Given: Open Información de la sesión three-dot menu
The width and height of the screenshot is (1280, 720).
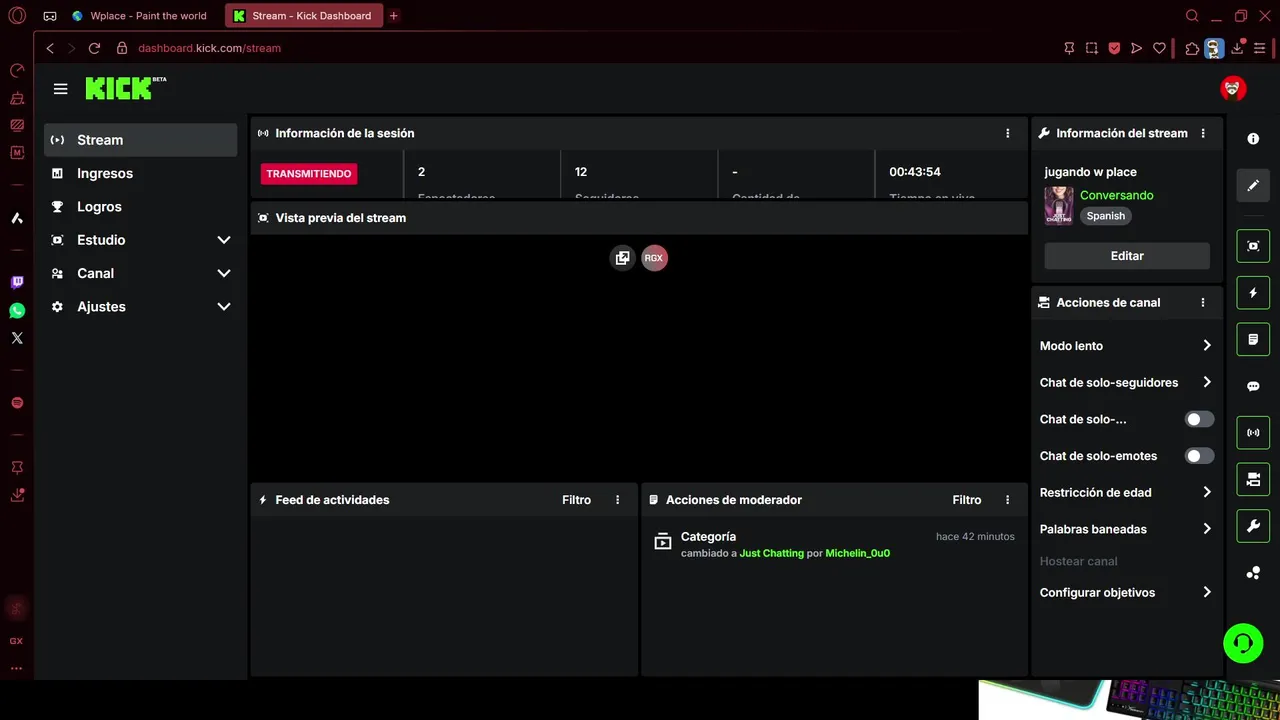Looking at the screenshot, I should [1007, 133].
